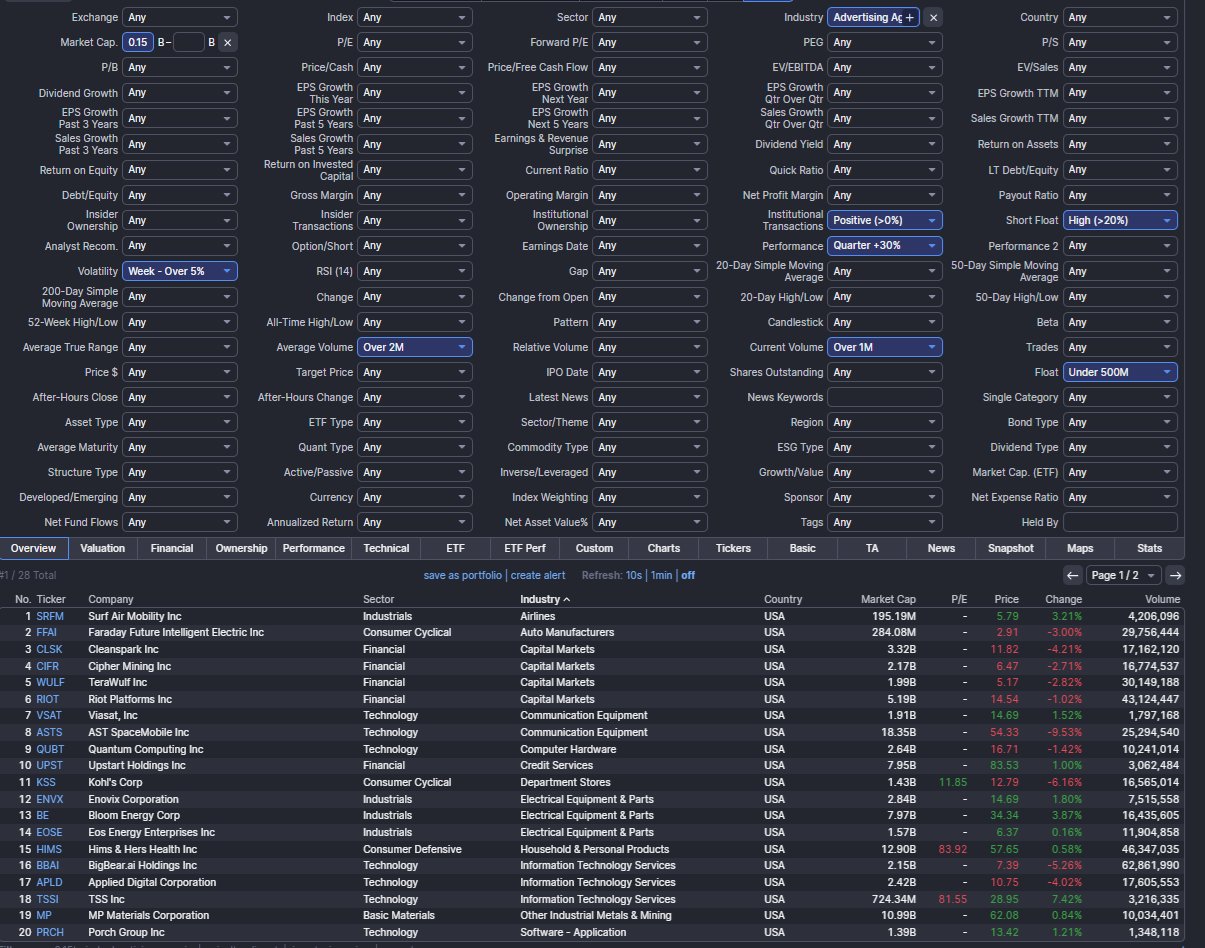The image size is (1205, 948).
Task: Add another industry using the plus icon
Action: click(x=909, y=18)
